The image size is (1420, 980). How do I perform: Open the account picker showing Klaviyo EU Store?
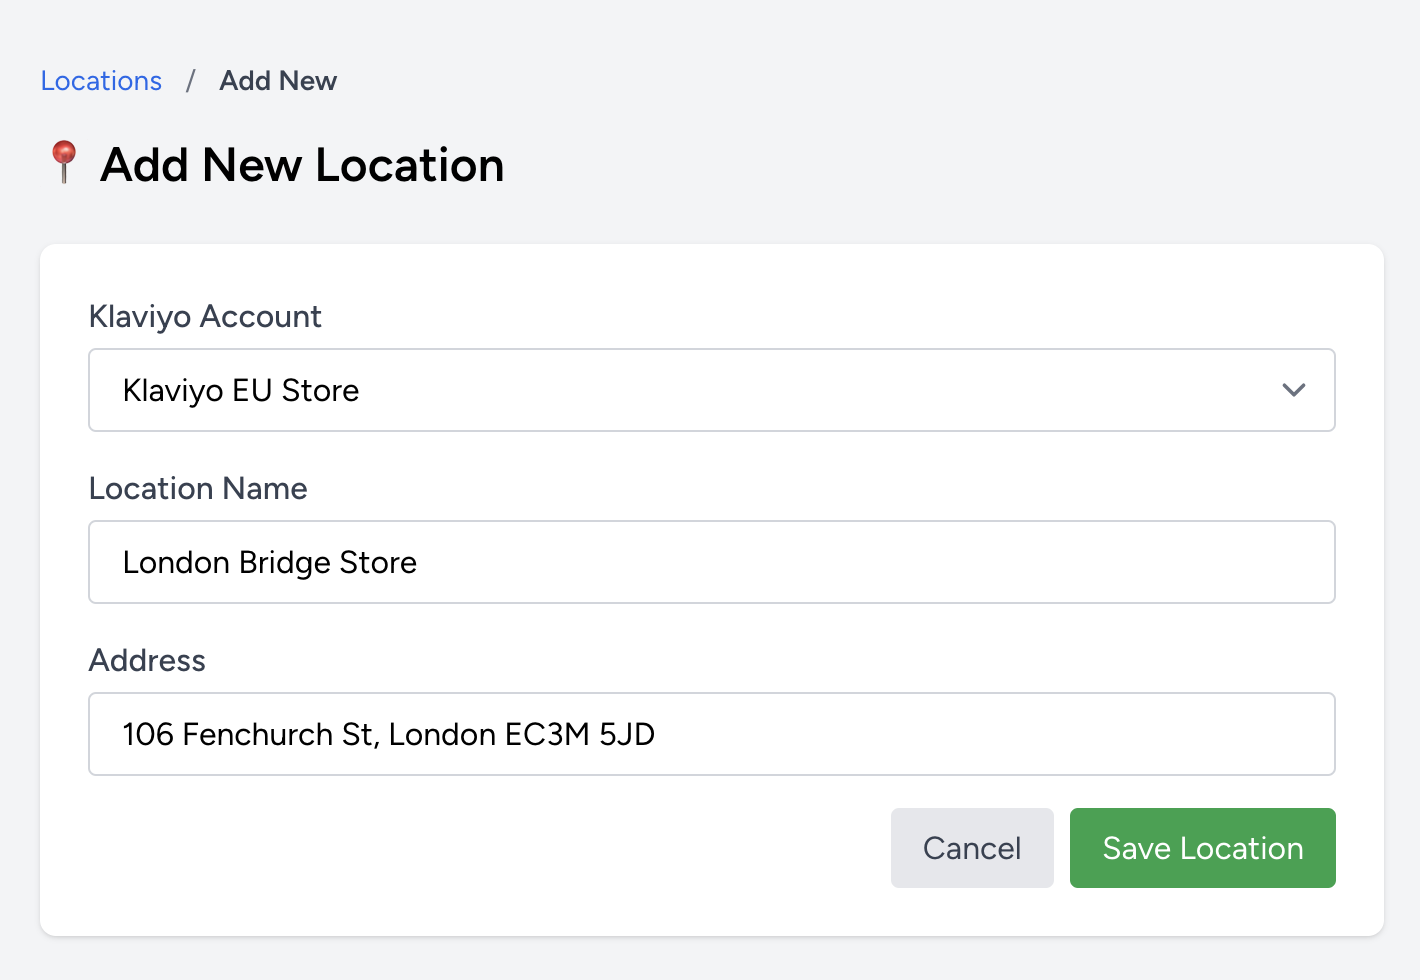(711, 390)
